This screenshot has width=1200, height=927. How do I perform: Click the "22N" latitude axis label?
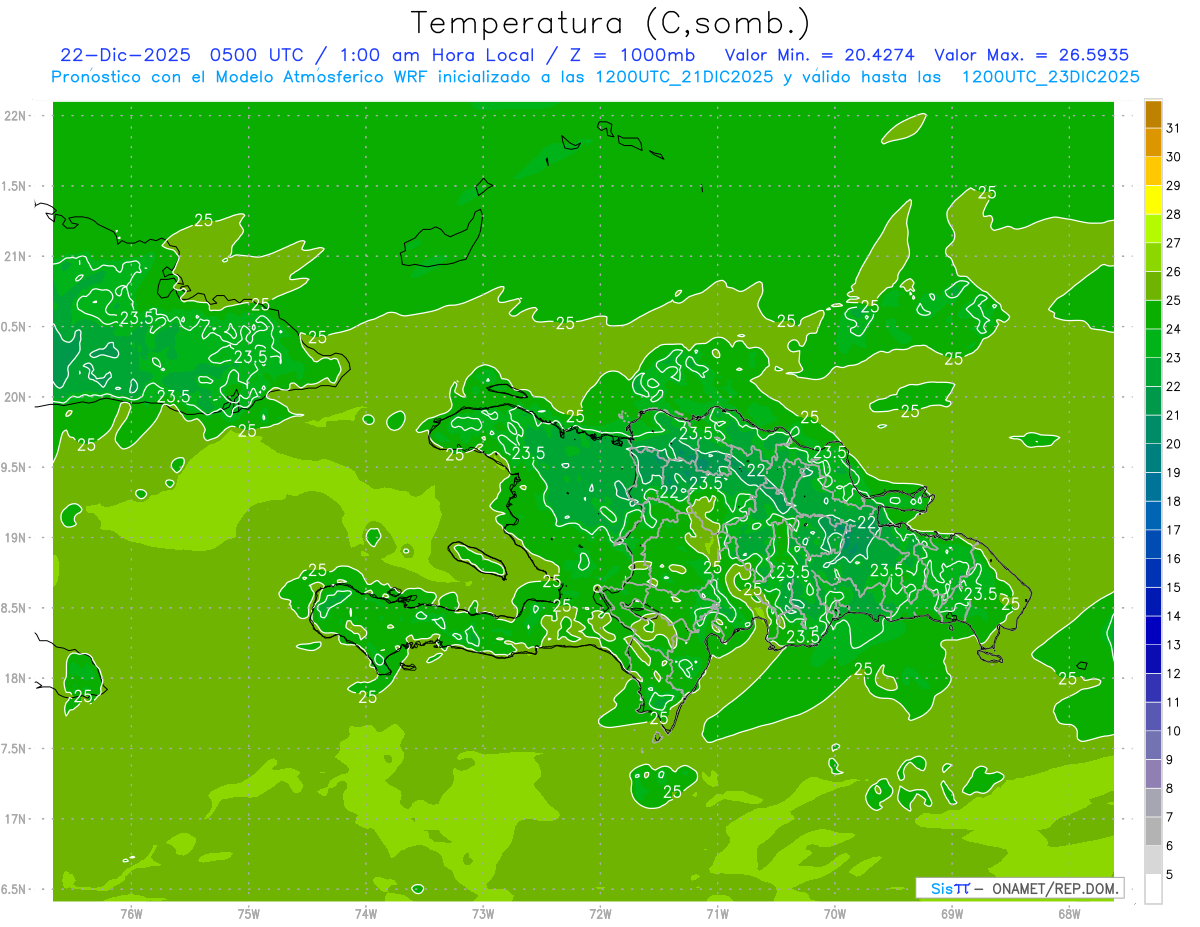click(x=16, y=116)
